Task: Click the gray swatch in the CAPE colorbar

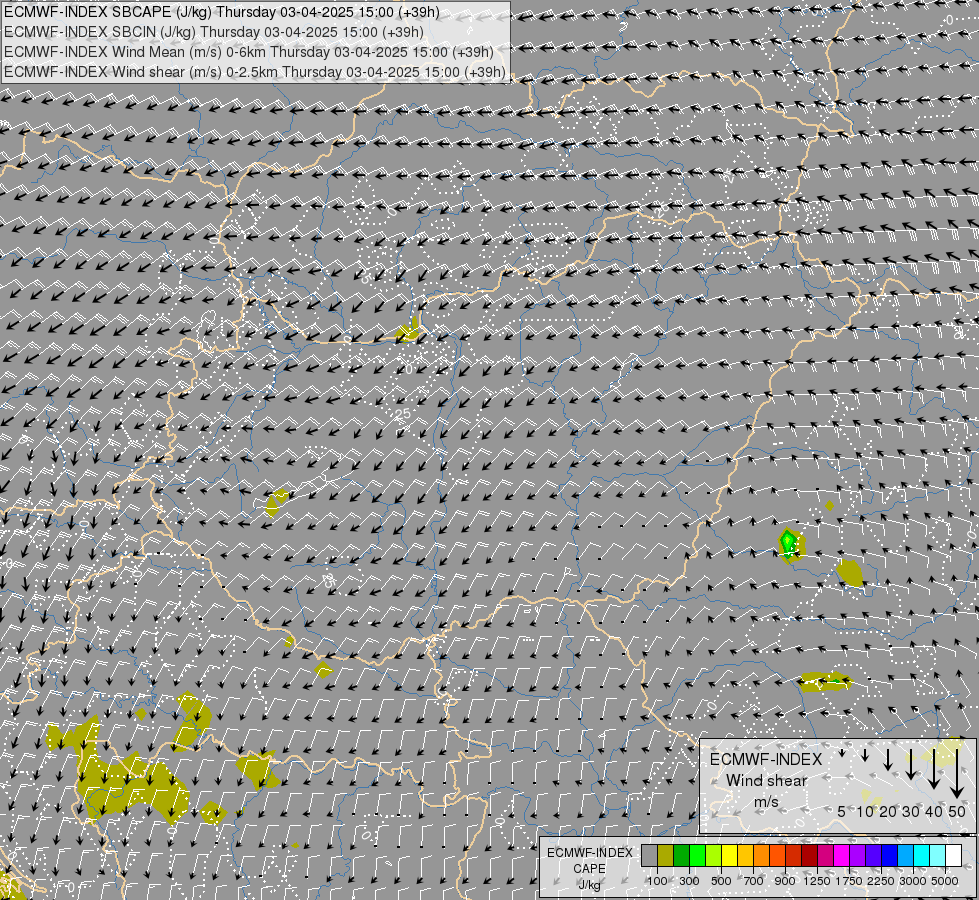Action: pos(649,855)
